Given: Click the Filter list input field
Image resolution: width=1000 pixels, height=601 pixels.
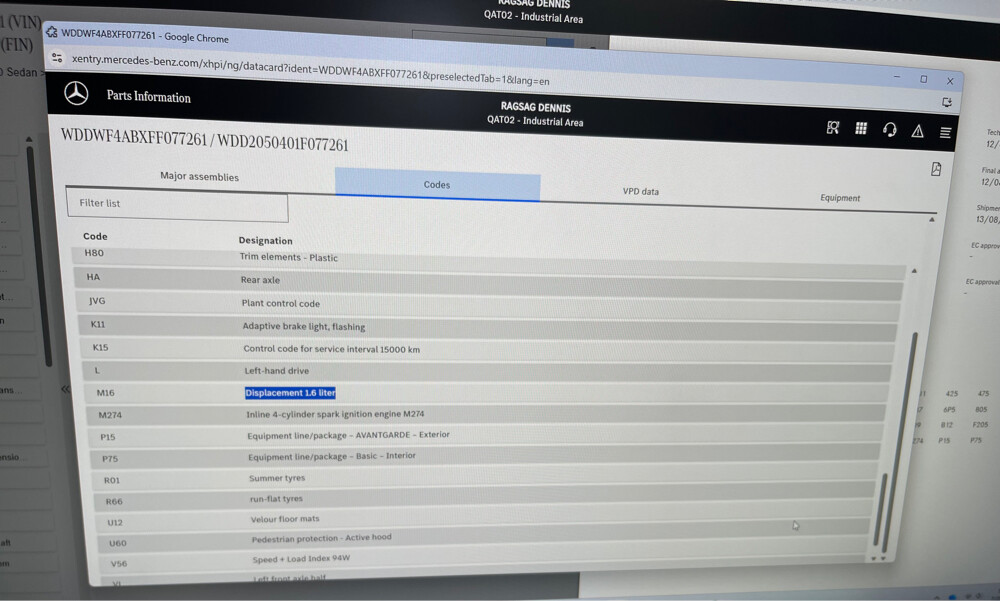Looking at the screenshot, I should pos(177,204).
